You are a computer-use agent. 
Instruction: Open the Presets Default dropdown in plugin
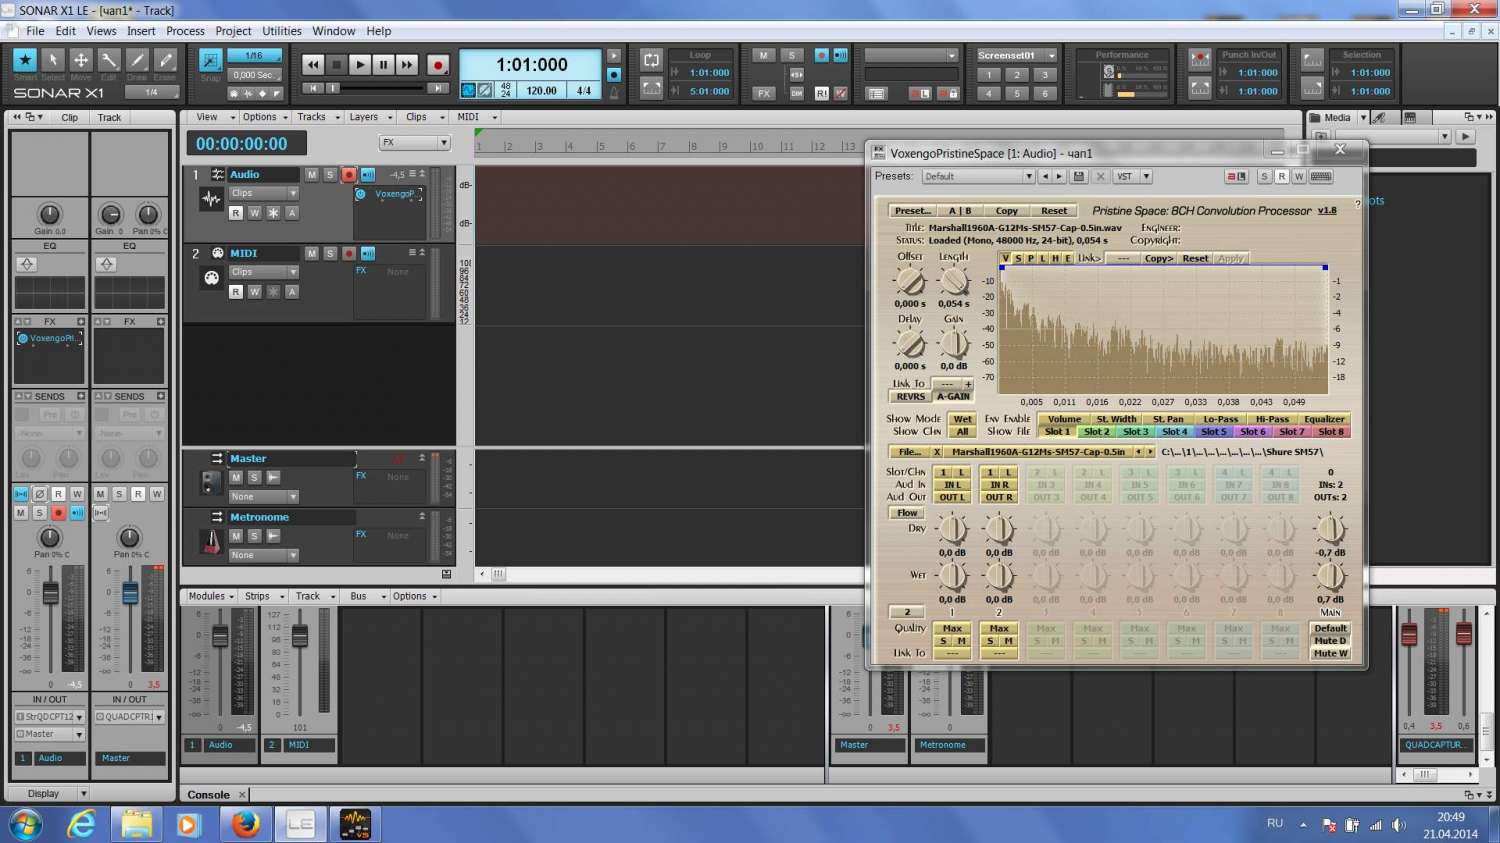978,176
